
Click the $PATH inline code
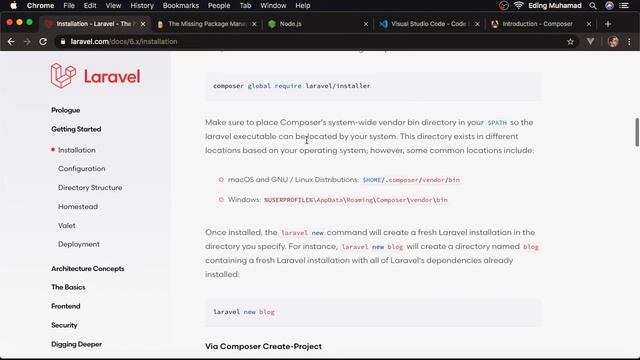click(497, 123)
